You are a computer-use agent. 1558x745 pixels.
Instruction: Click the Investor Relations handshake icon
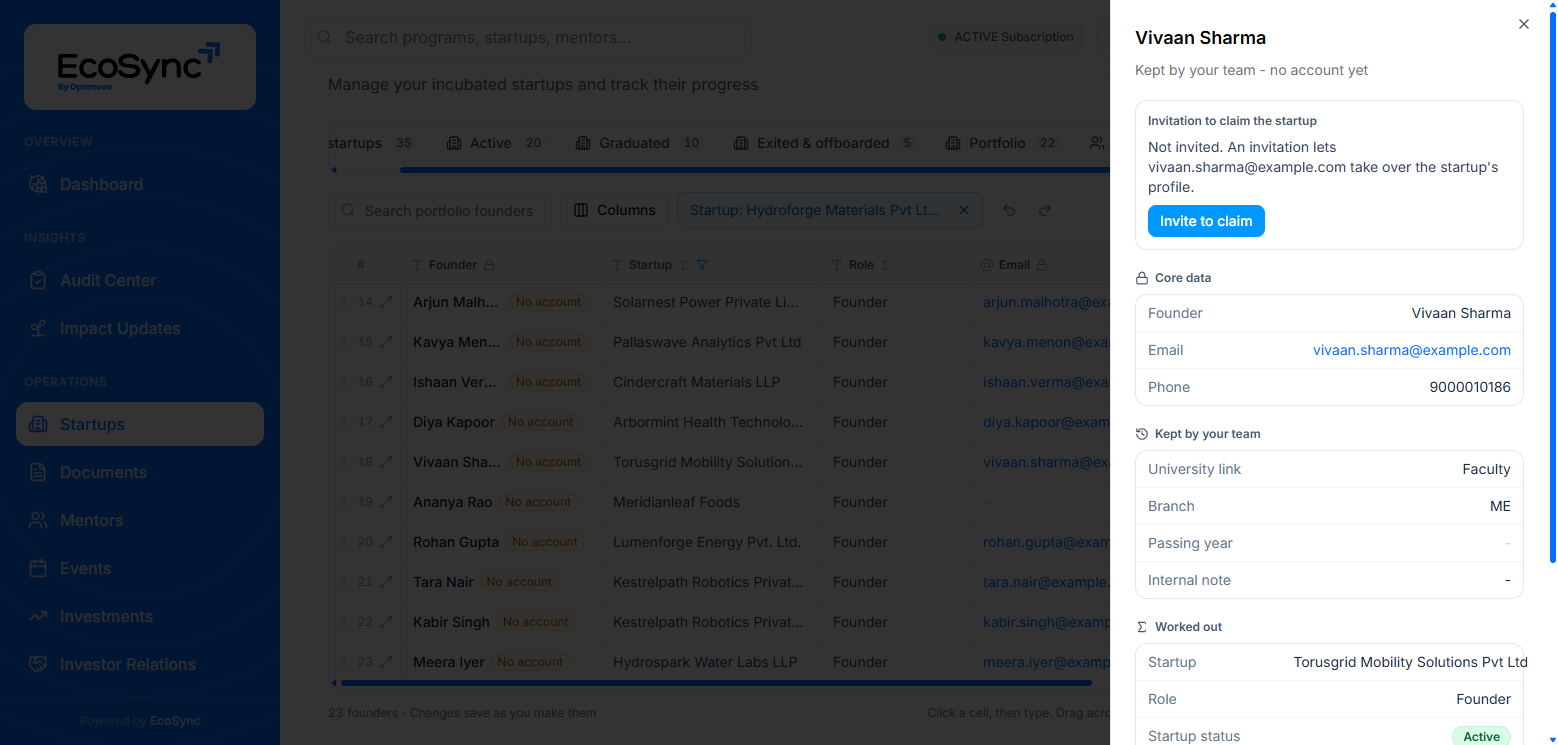point(38,664)
